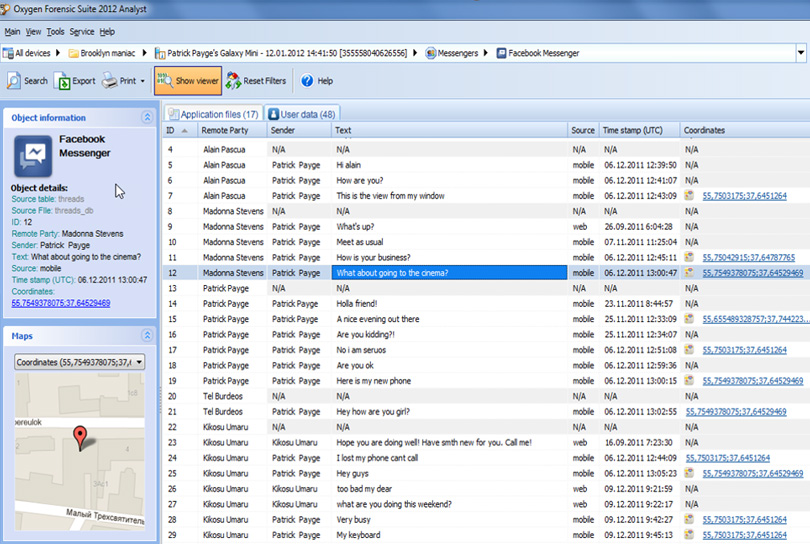This screenshot has width=810, height=544.
Task: Sort by Coordinates column header
Action: pos(744,130)
